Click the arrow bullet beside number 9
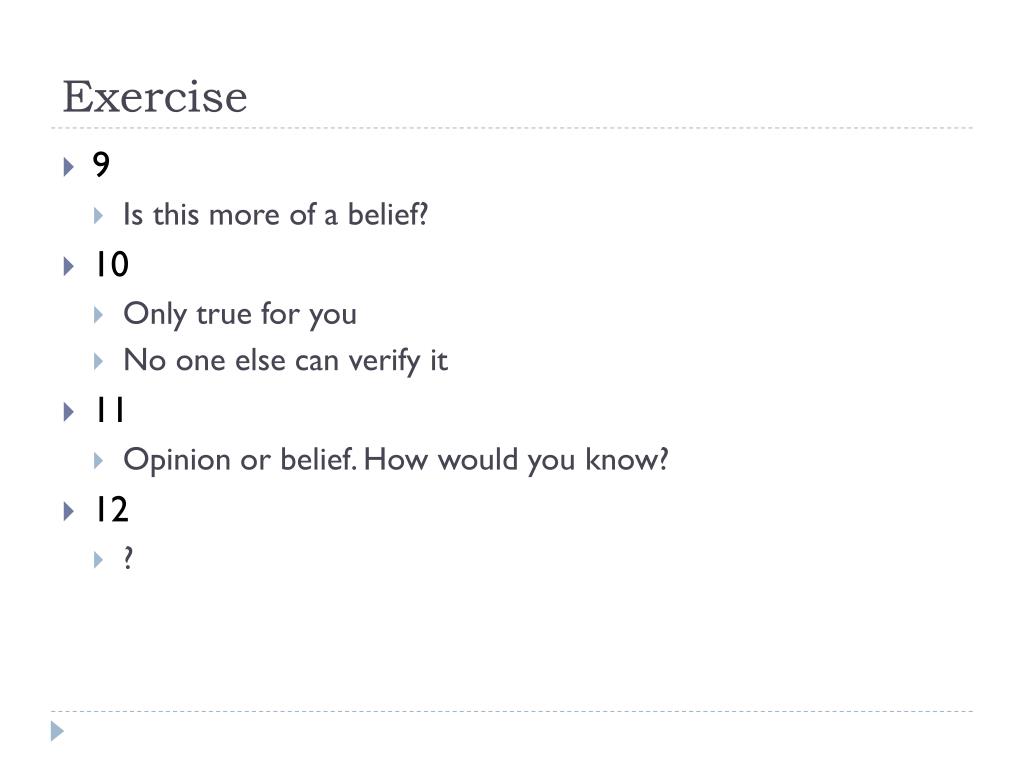 point(69,167)
